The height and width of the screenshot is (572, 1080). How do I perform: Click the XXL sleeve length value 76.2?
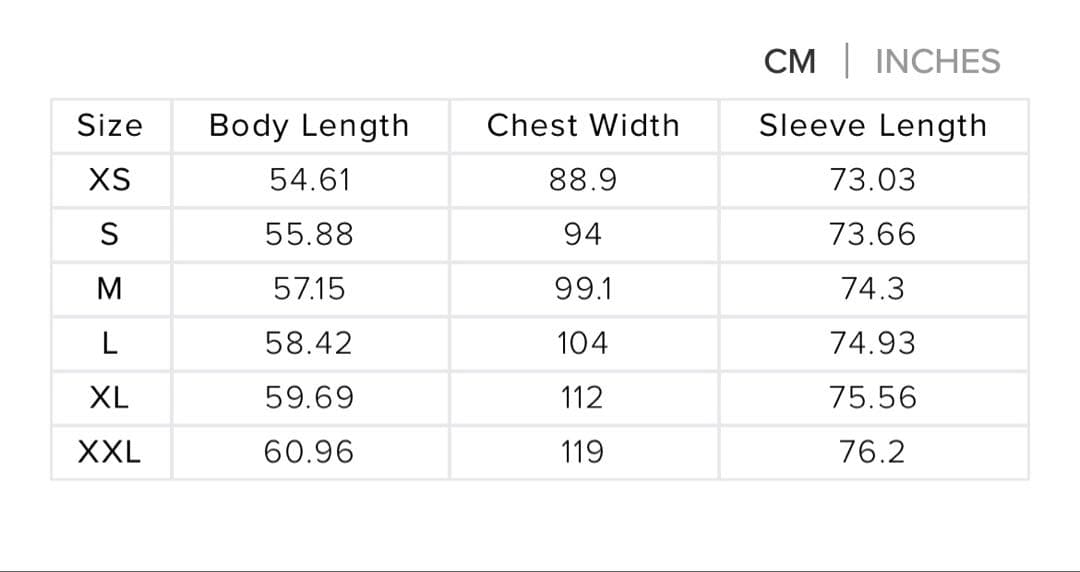click(x=872, y=453)
